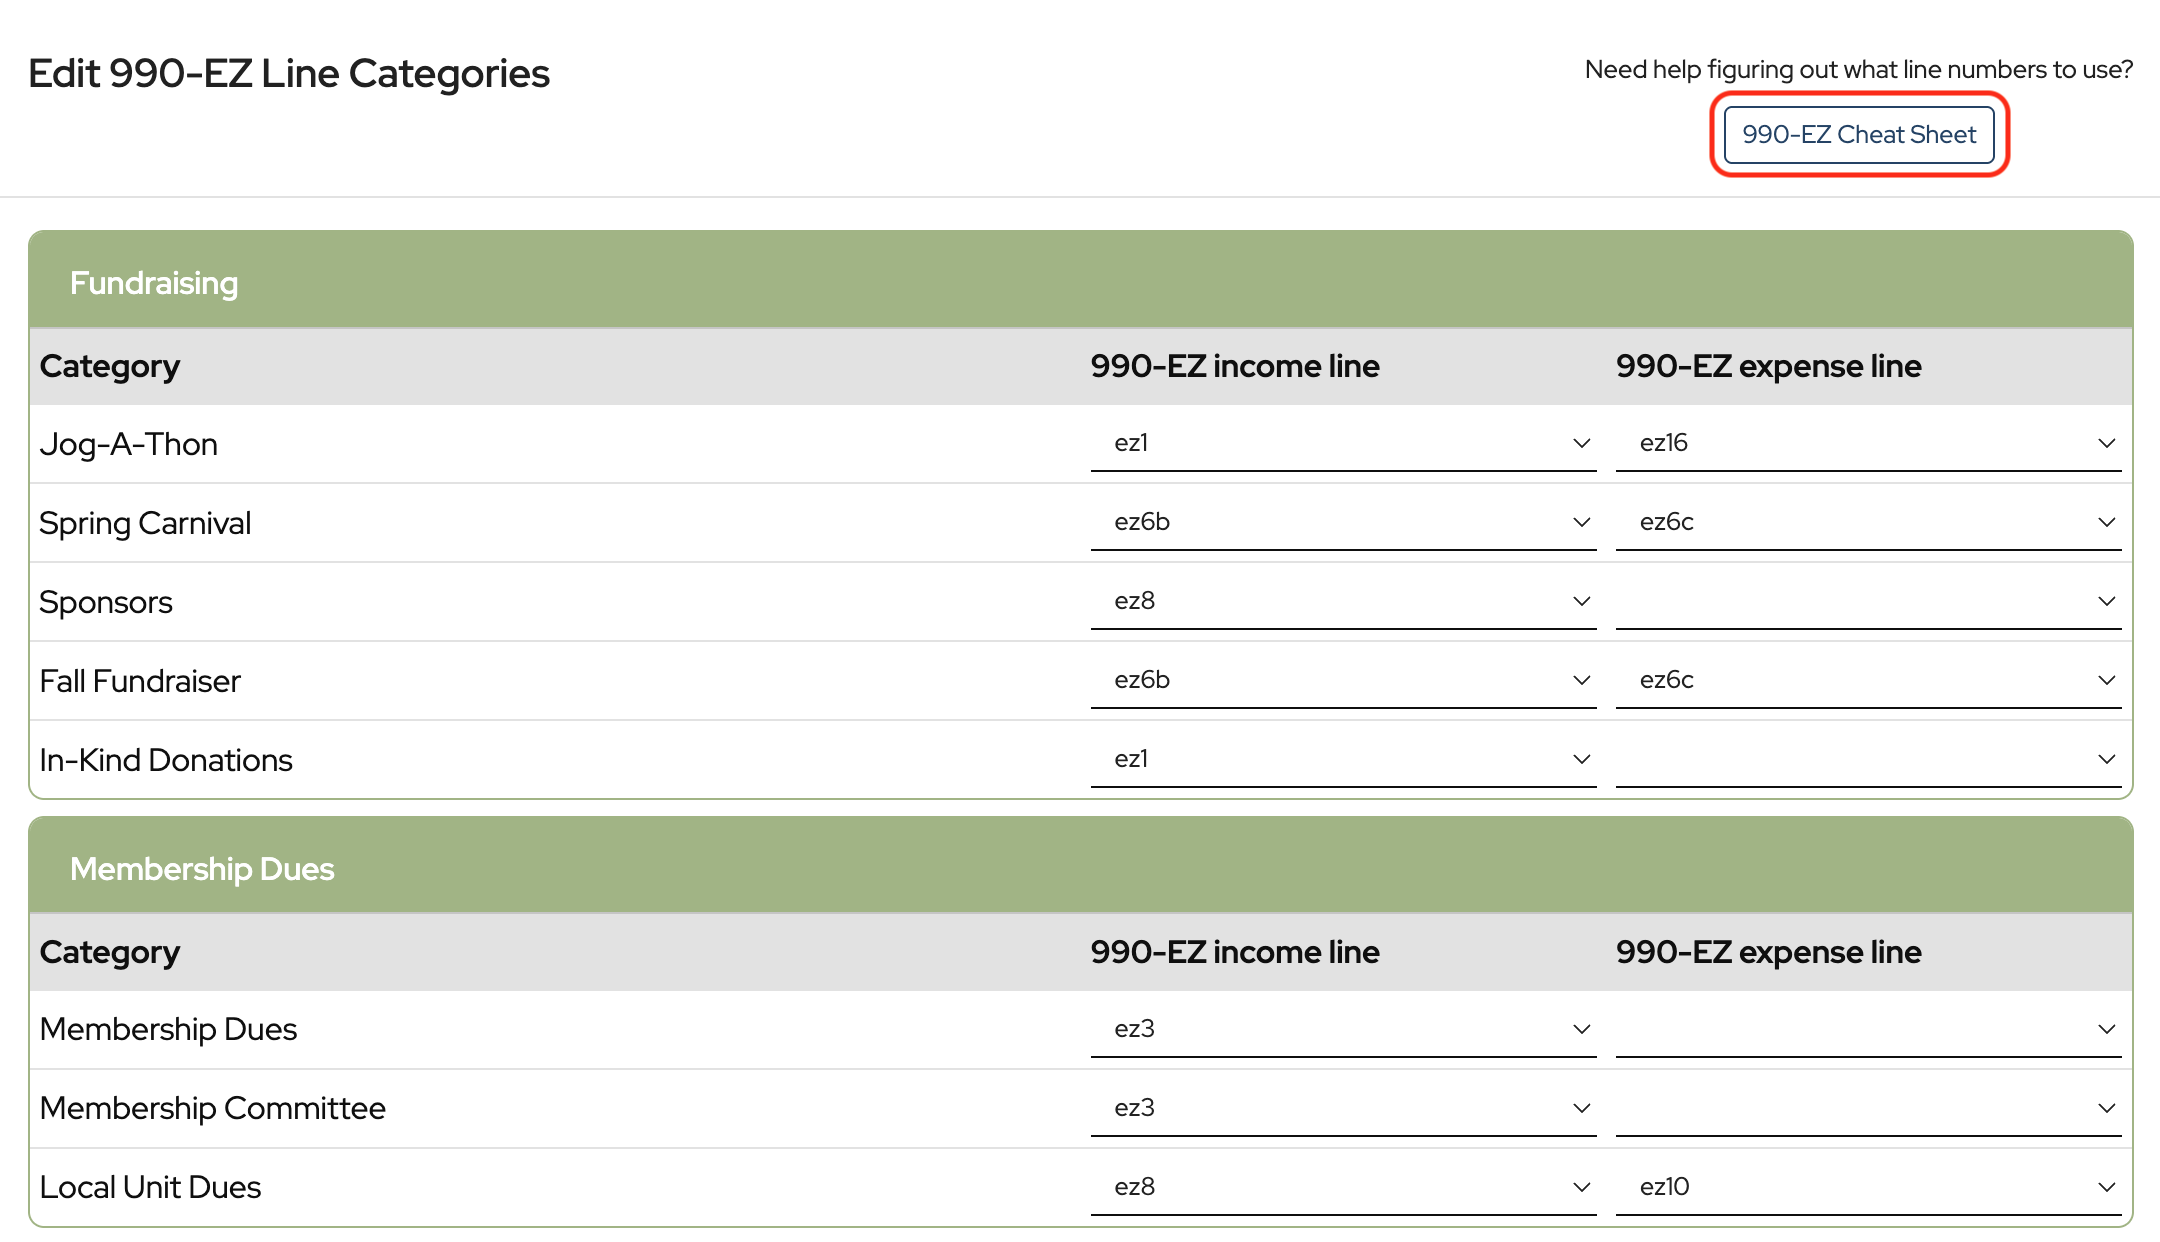Expand Sponsors income line dropdown
This screenshot has width=2160, height=1242.
[1342, 601]
